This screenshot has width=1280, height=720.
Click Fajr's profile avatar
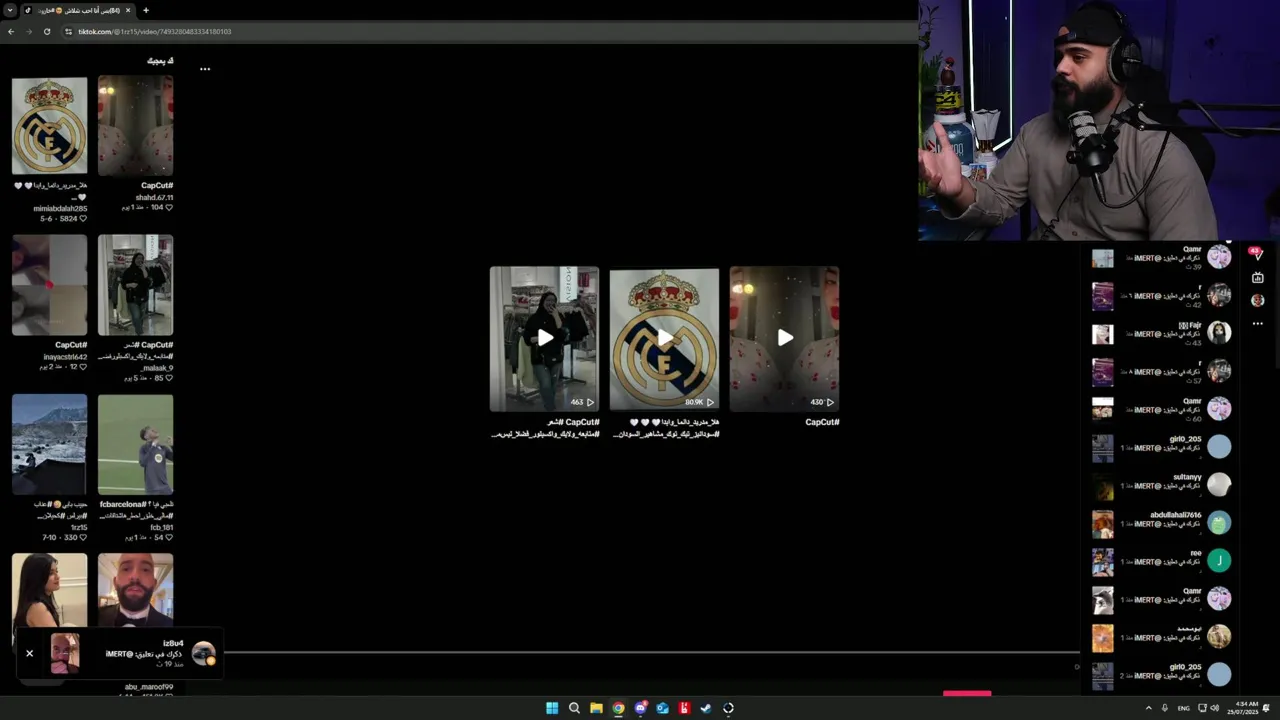[x=1219, y=333]
